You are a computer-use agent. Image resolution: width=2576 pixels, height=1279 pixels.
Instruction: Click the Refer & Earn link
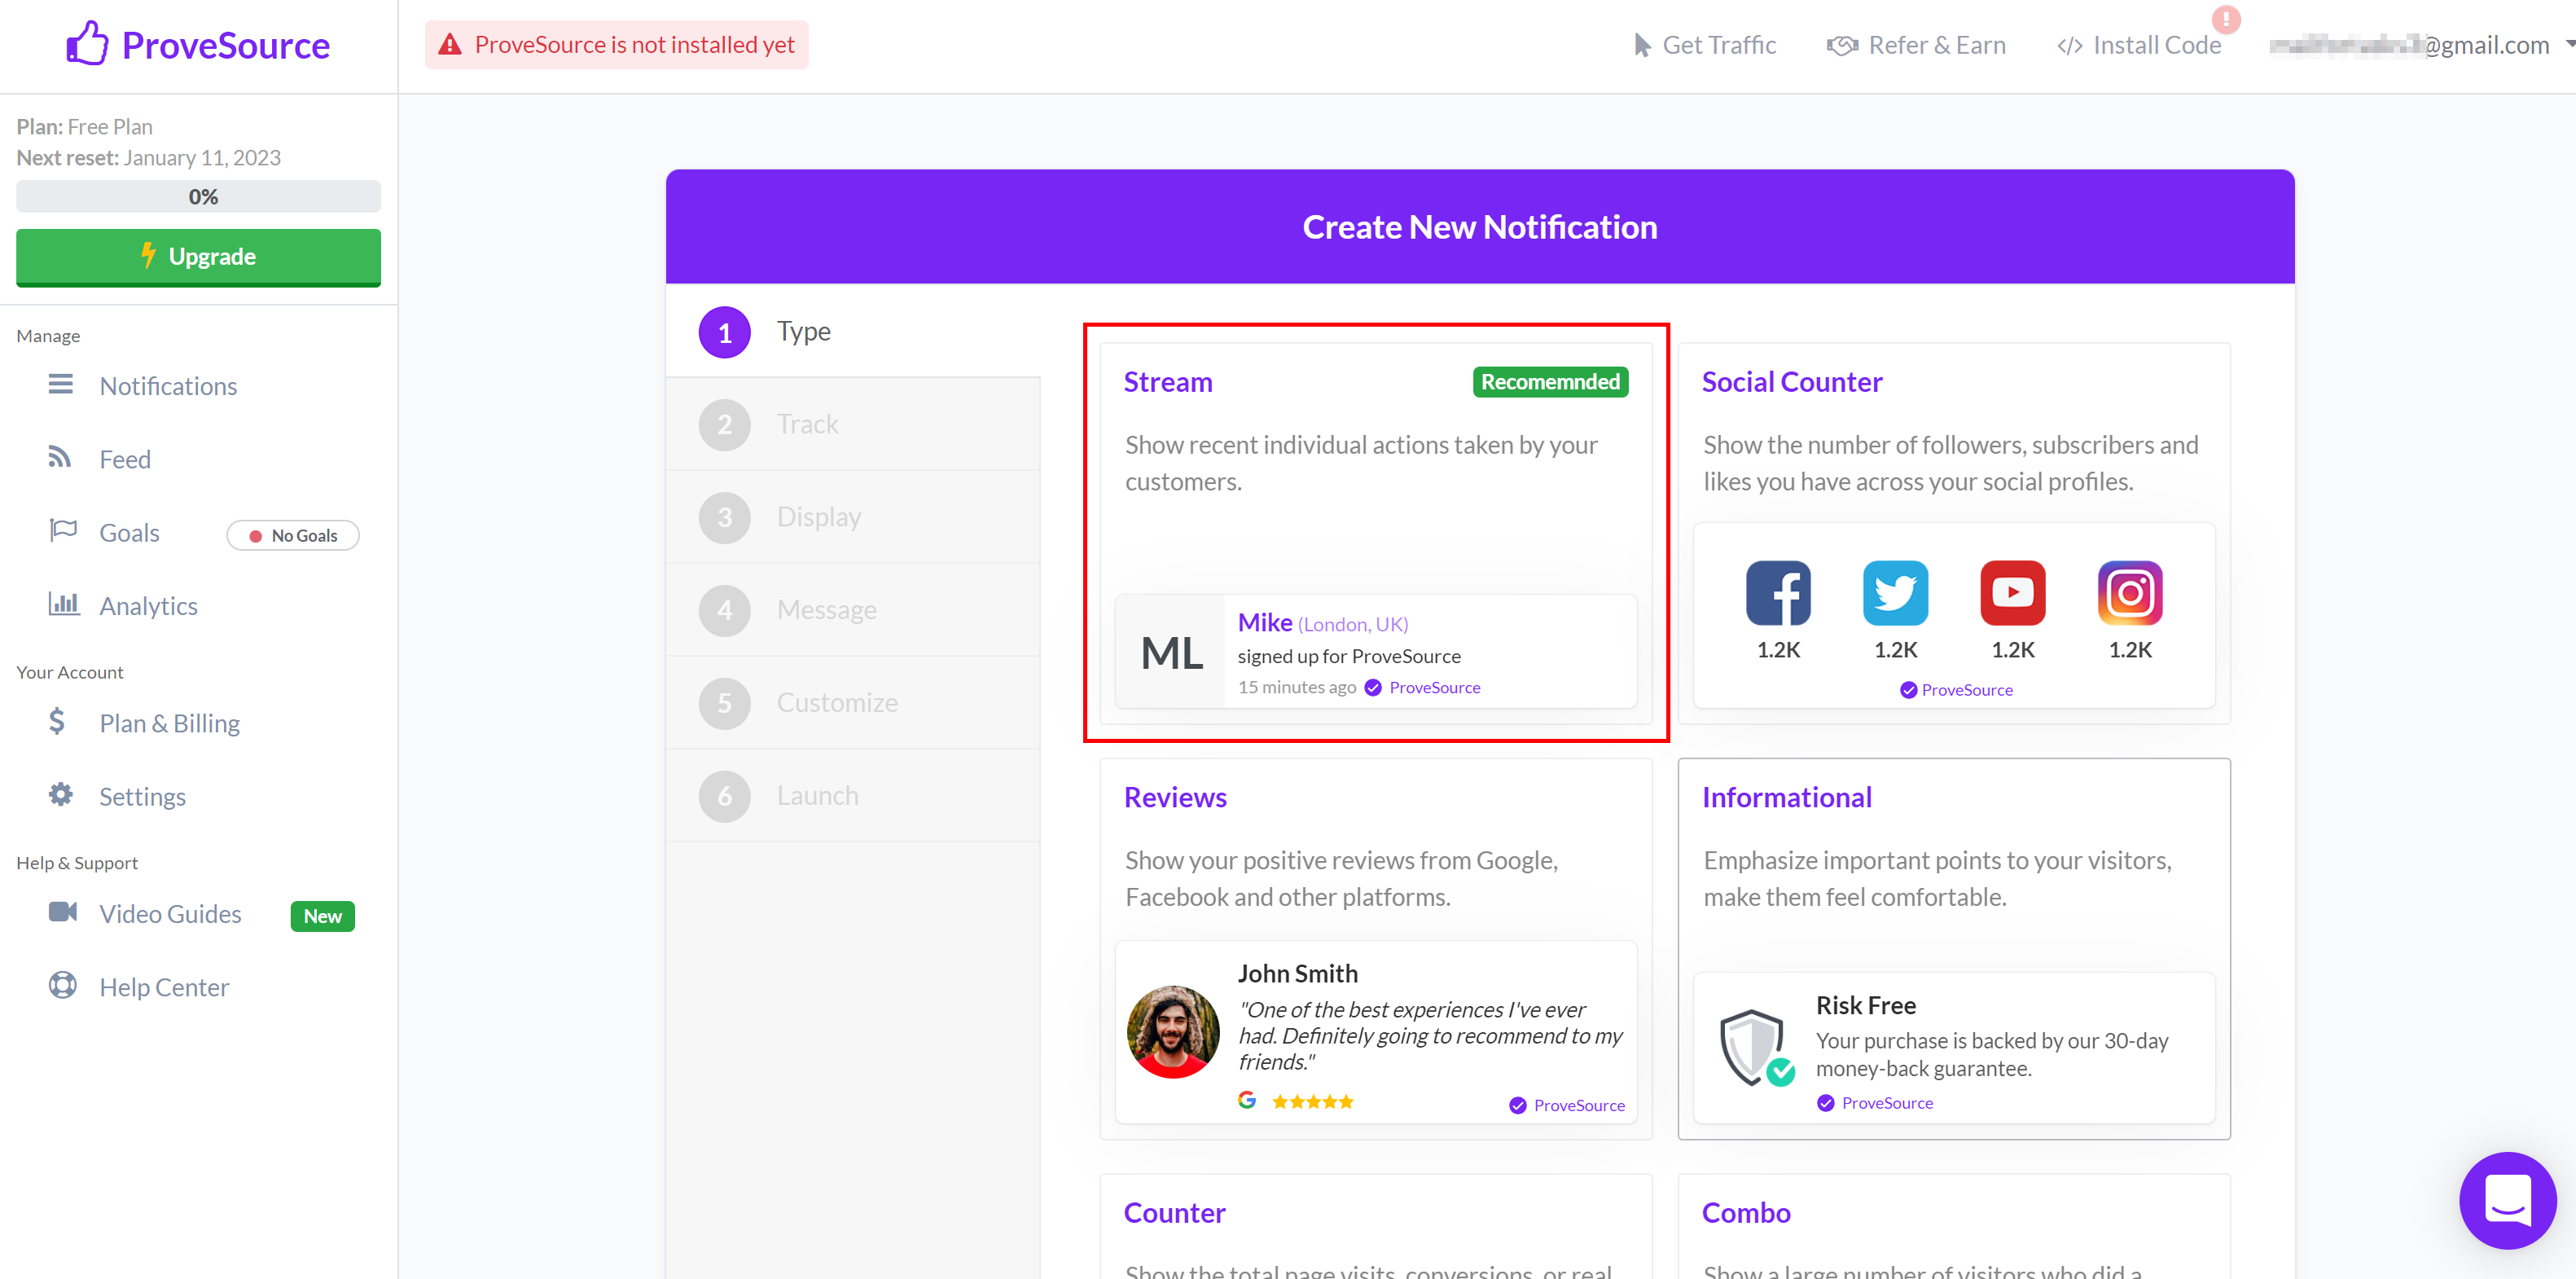click(x=1916, y=45)
